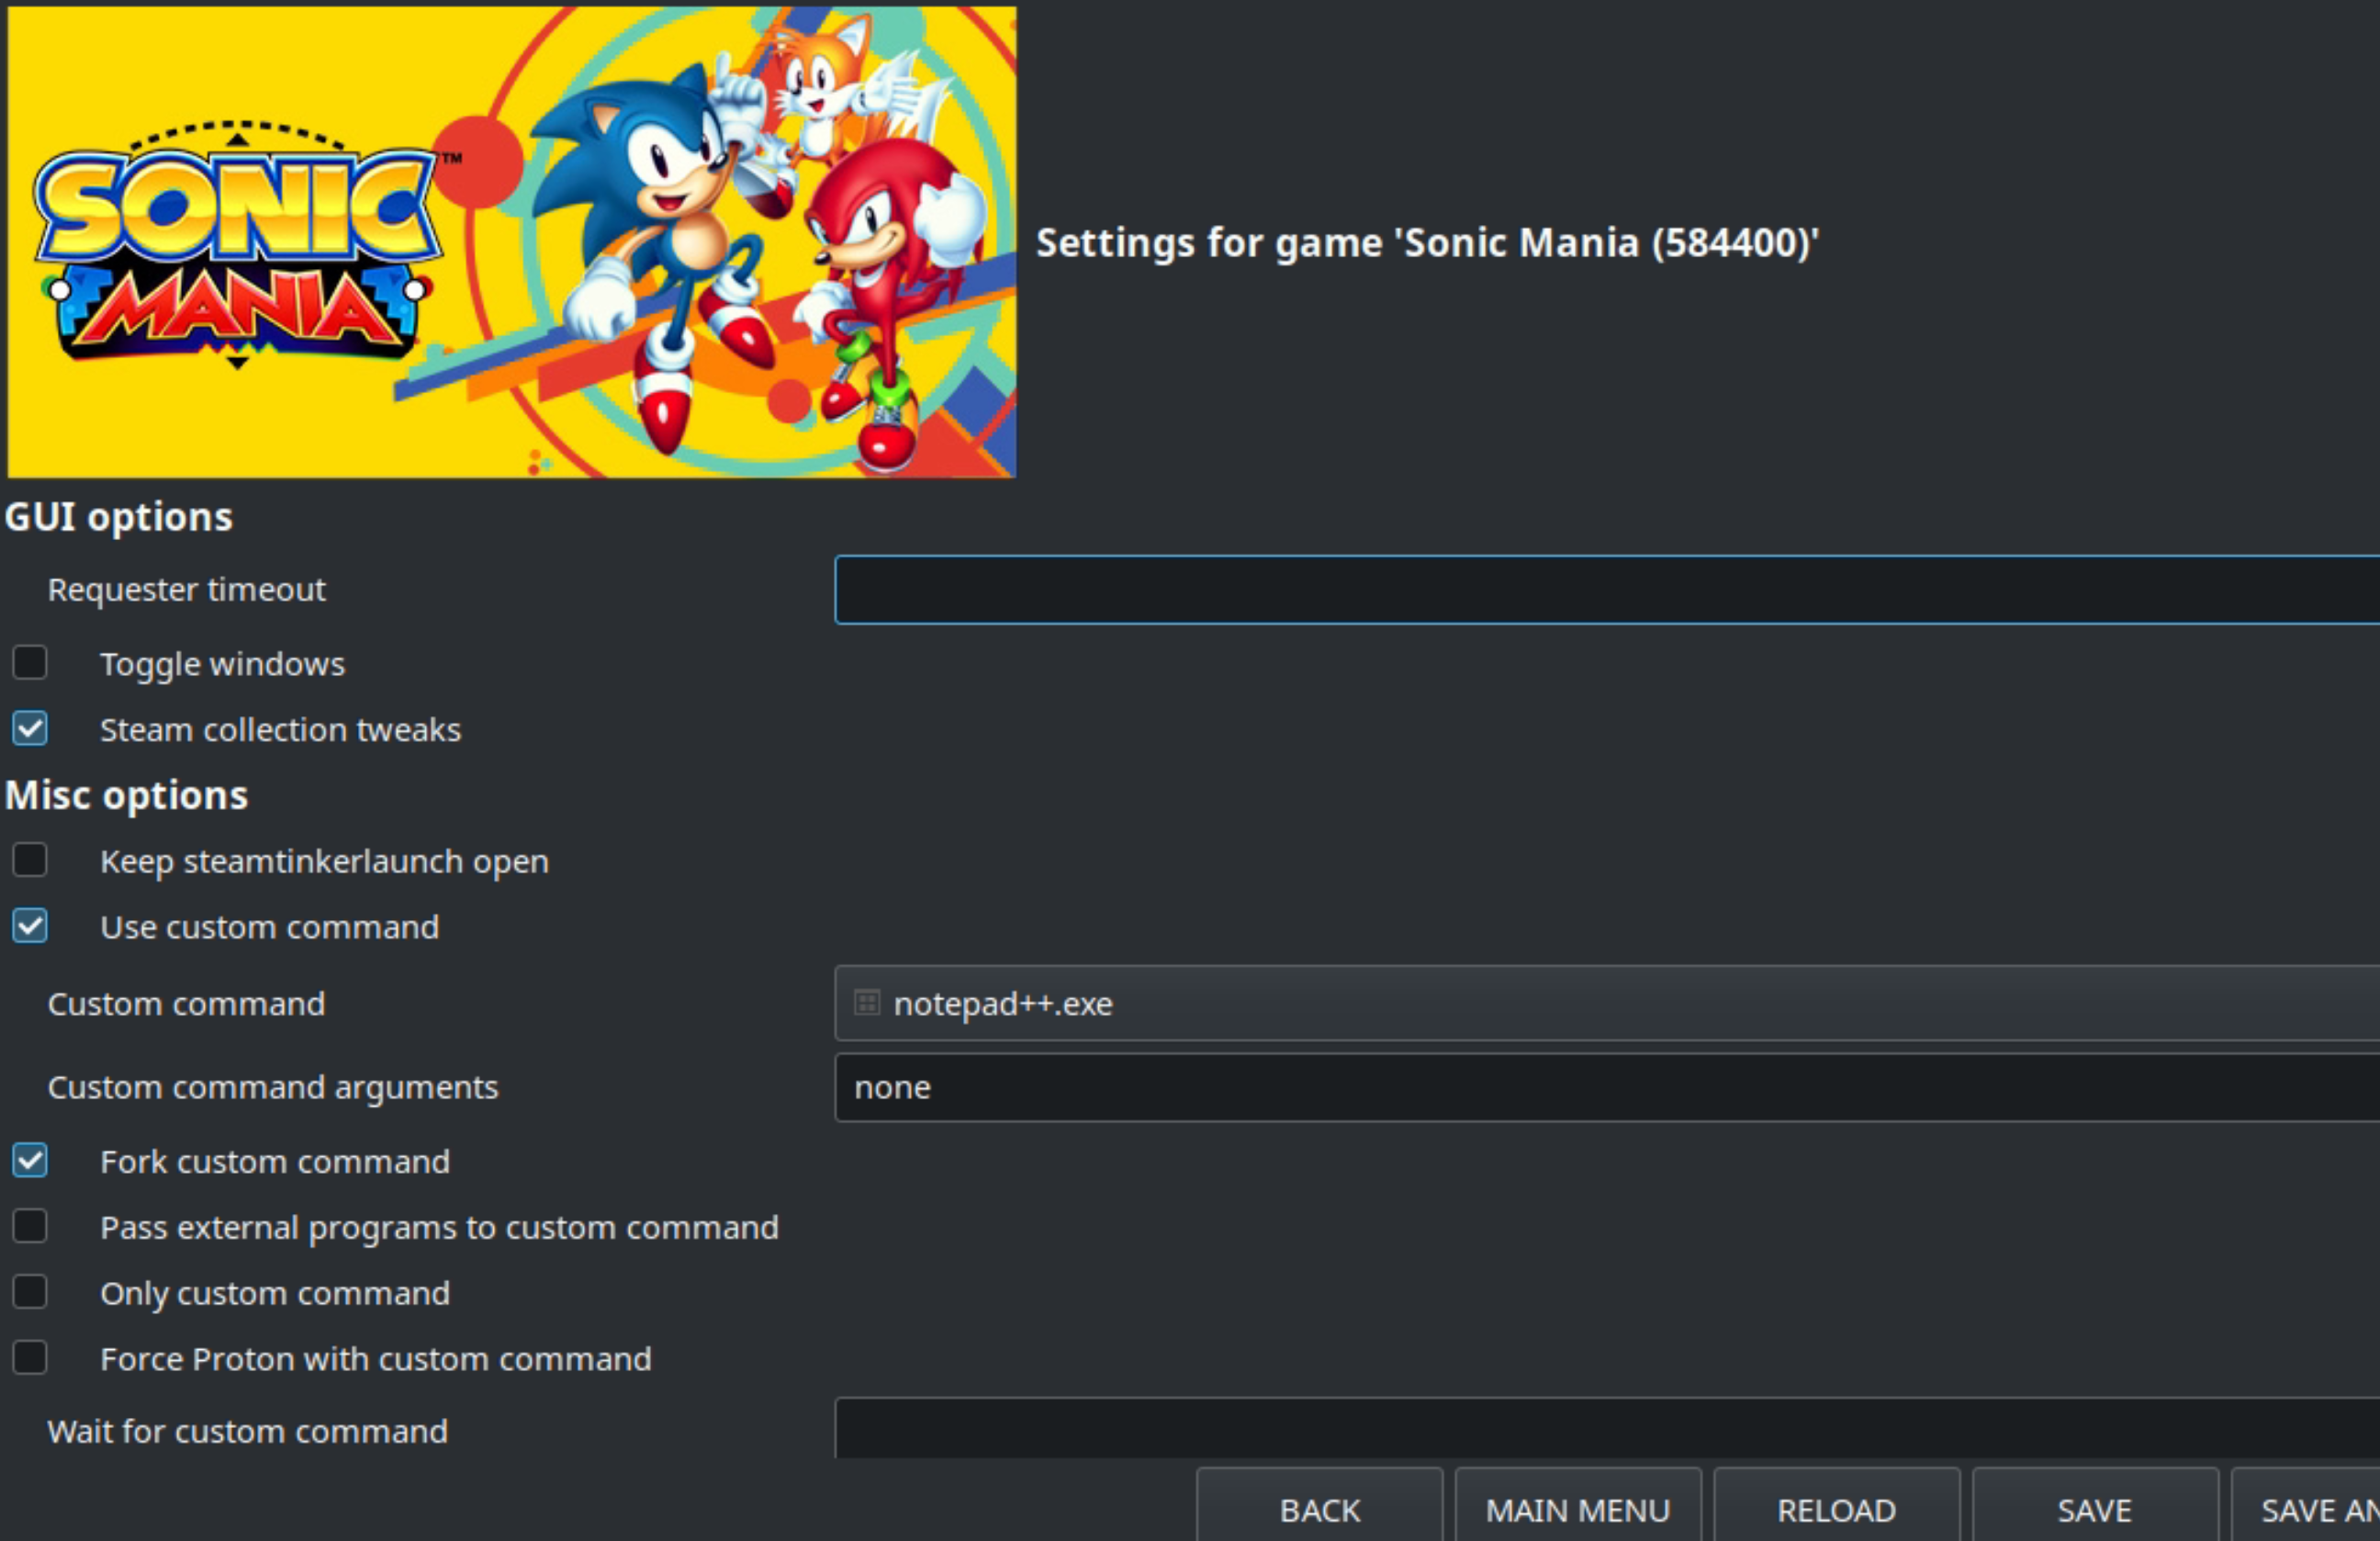Enable Keep steamtinkerlaunch open
Image resolution: width=2380 pixels, height=1541 pixels.
(30, 860)
